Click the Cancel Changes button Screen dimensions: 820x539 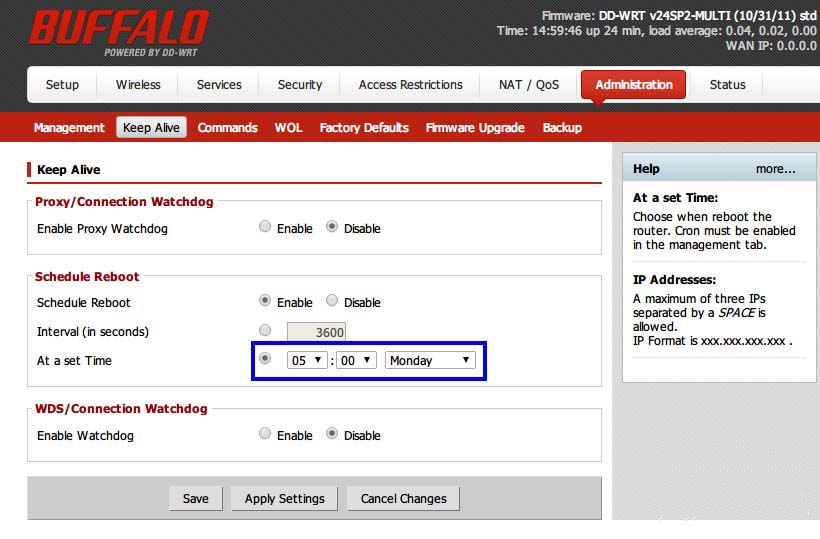tap(403, 499)
